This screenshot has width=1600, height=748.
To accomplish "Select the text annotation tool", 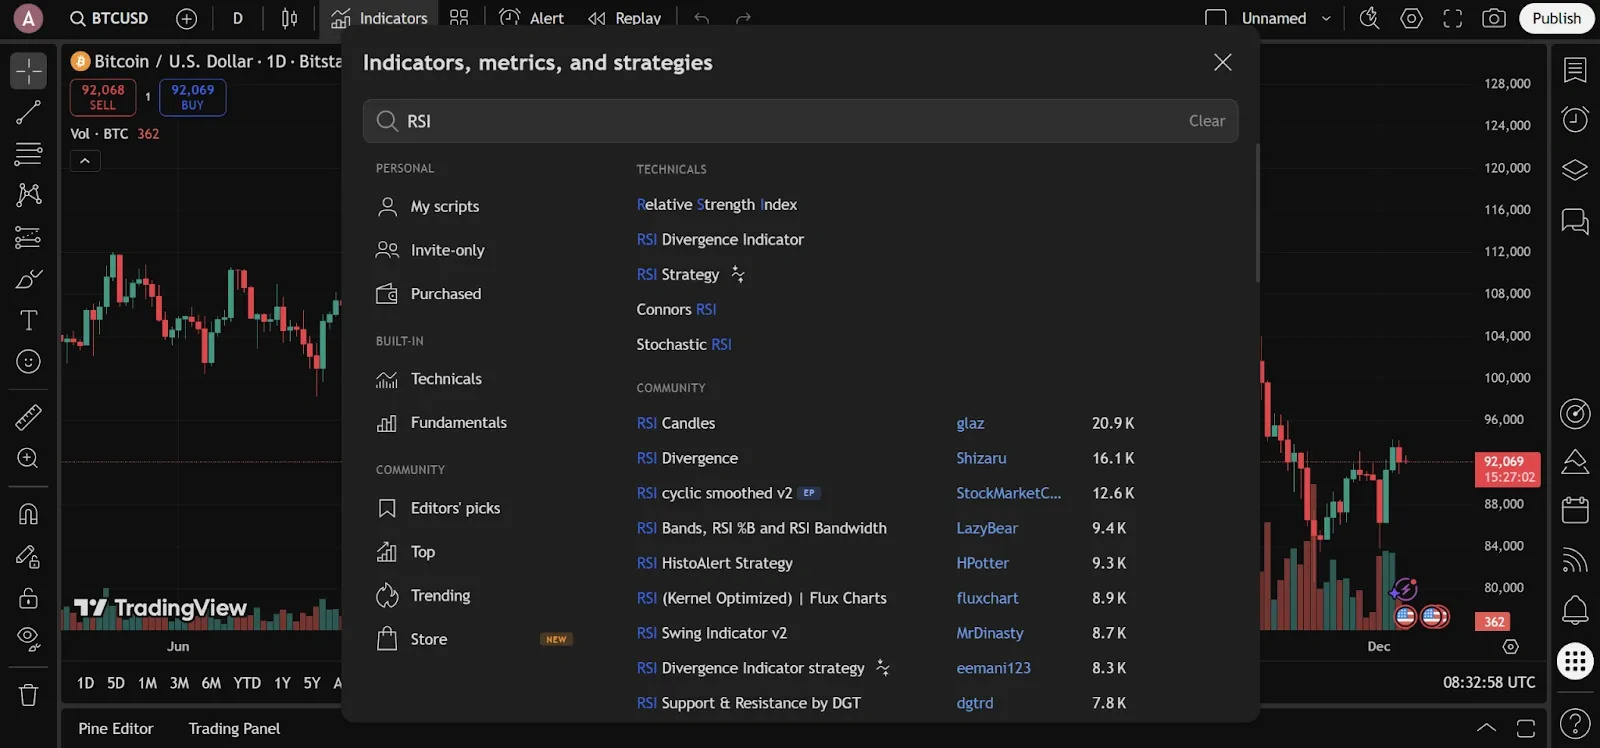I will (29, 320).
